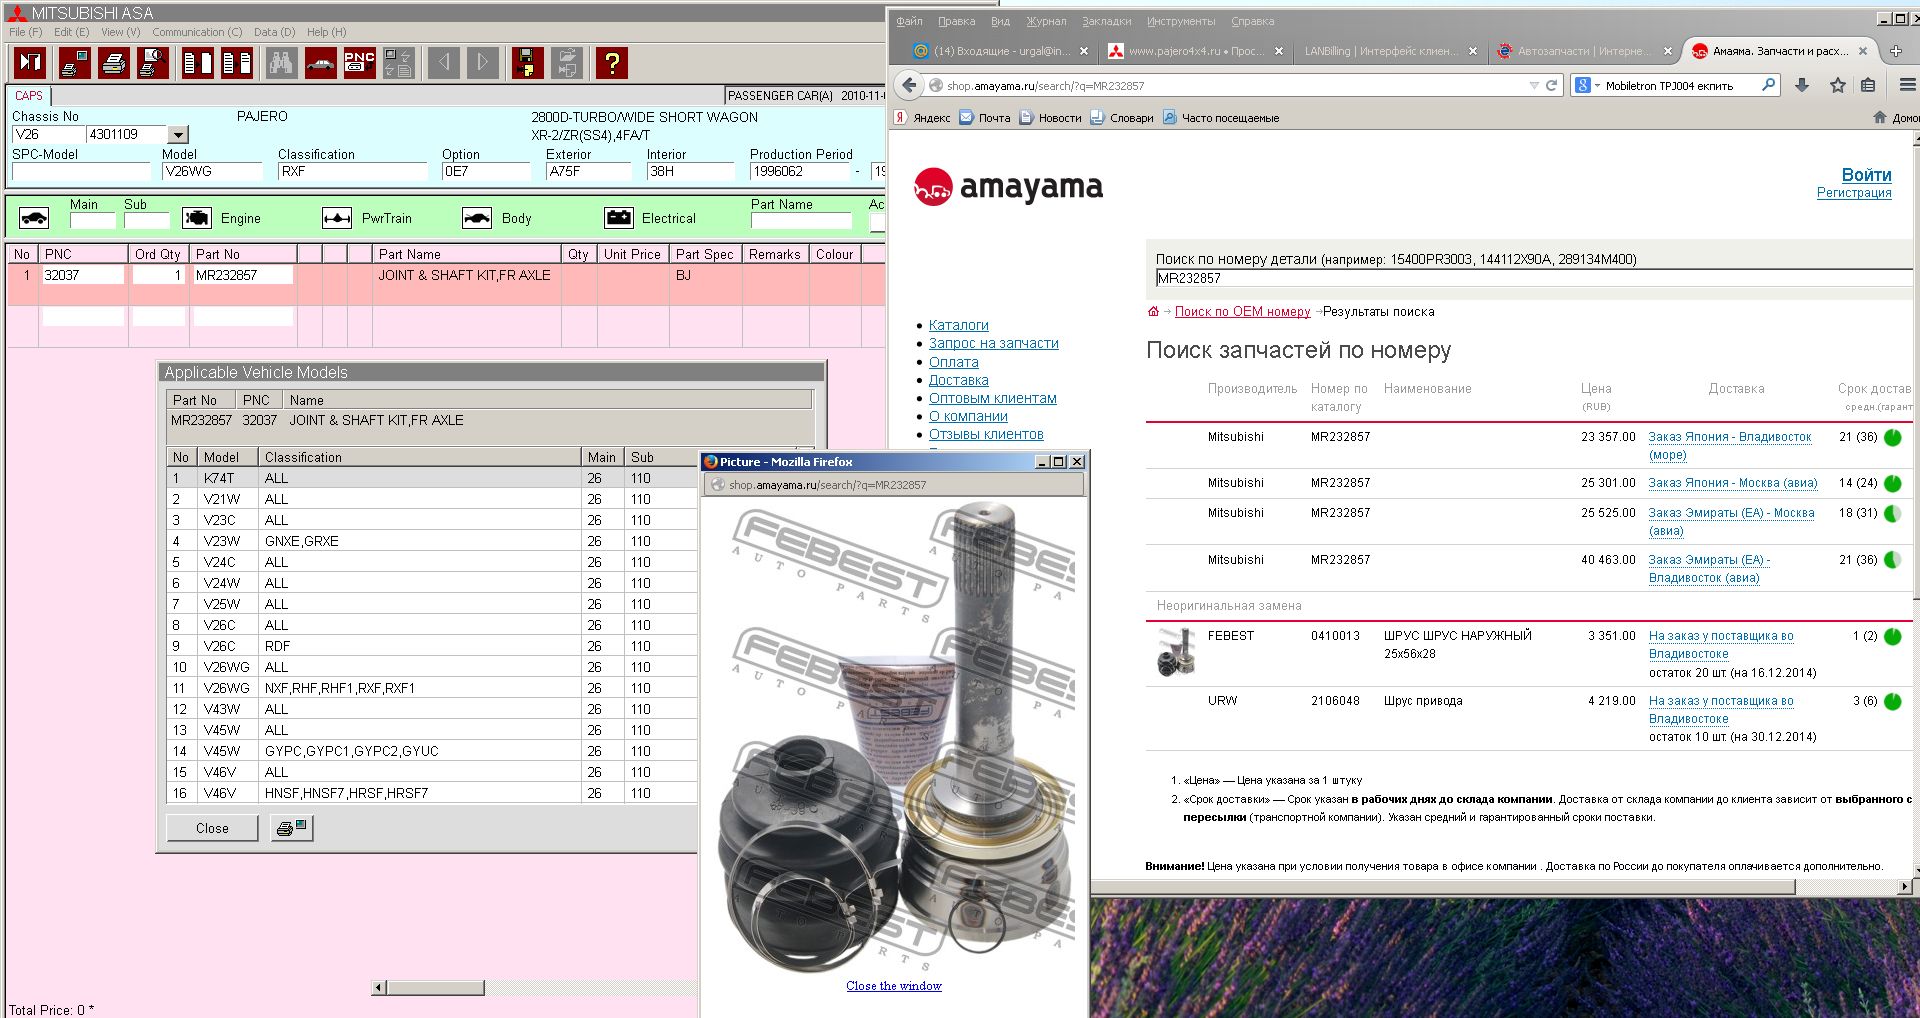This screenshot has height=1018, width=1920.
Task: Open help via question mark icon
Action: coord(611,63)
